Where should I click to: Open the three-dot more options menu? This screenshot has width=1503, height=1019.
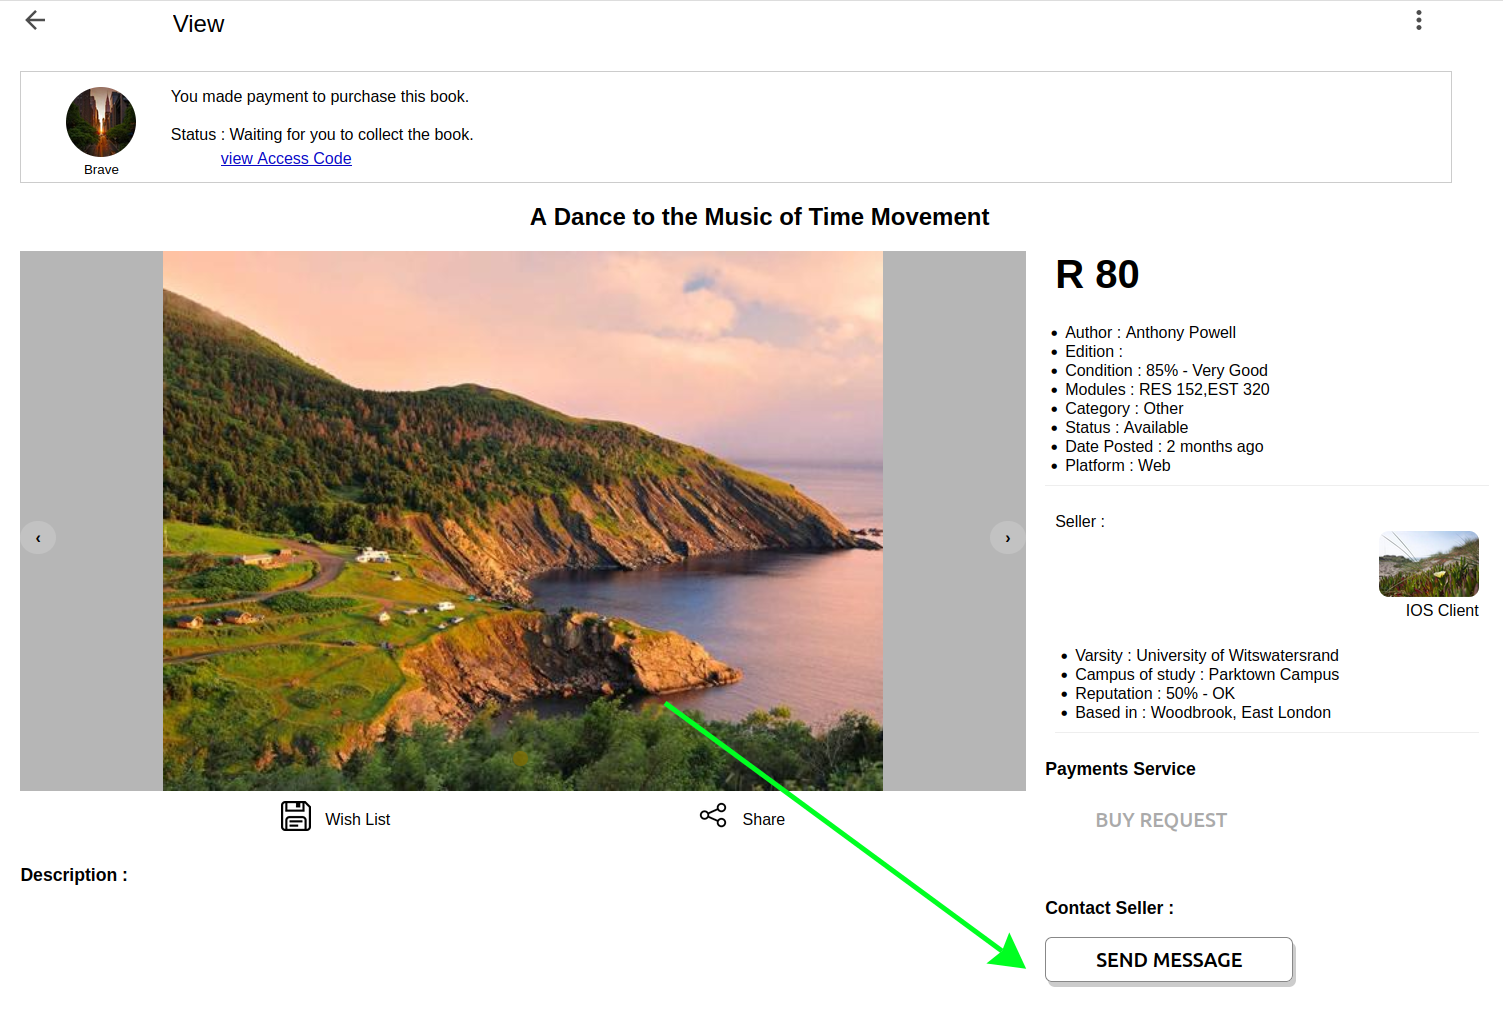pyautogui.click(x=1418, y=21)
